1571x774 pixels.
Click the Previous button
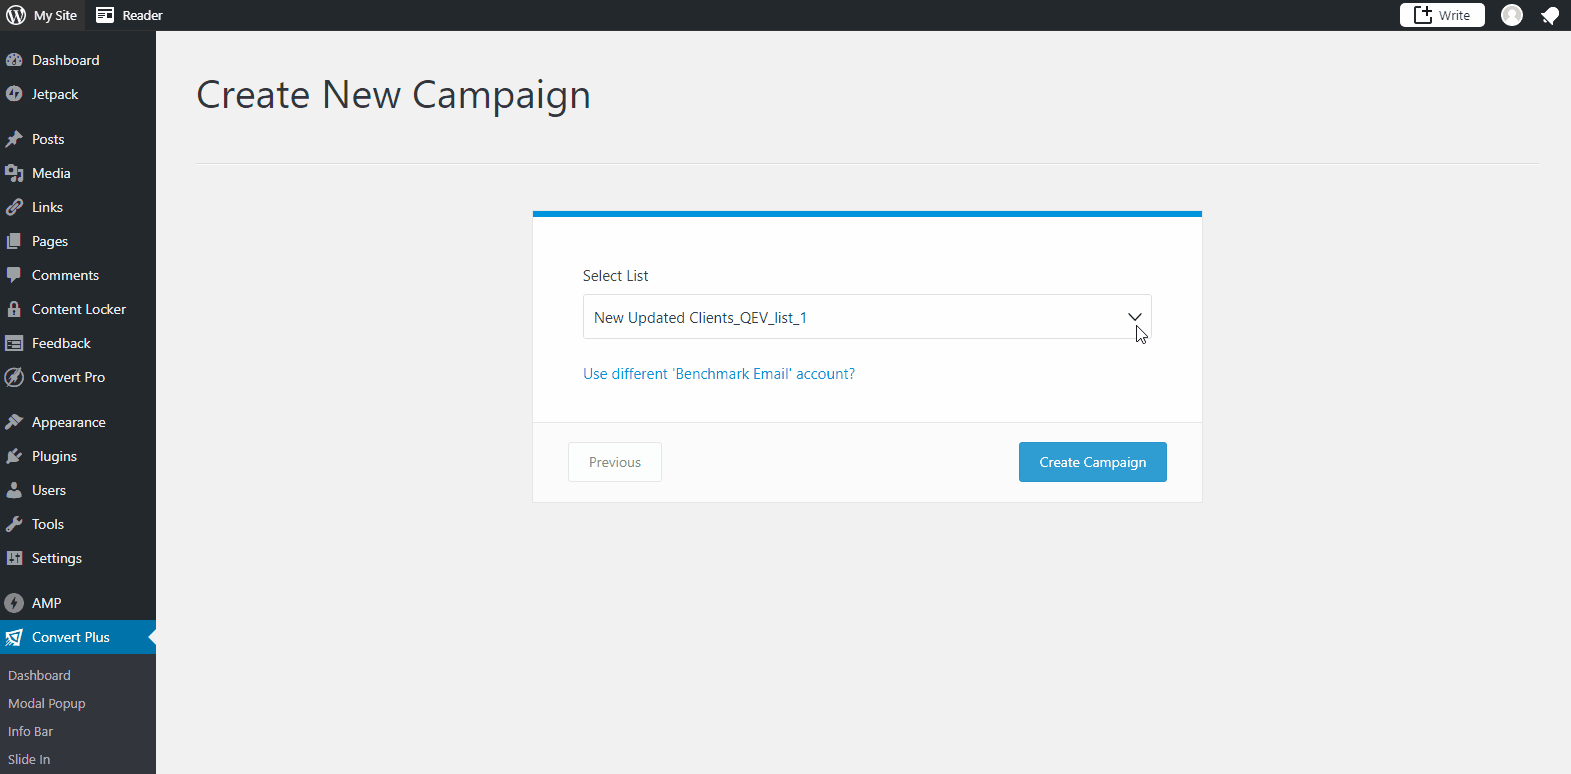[615, 462]
